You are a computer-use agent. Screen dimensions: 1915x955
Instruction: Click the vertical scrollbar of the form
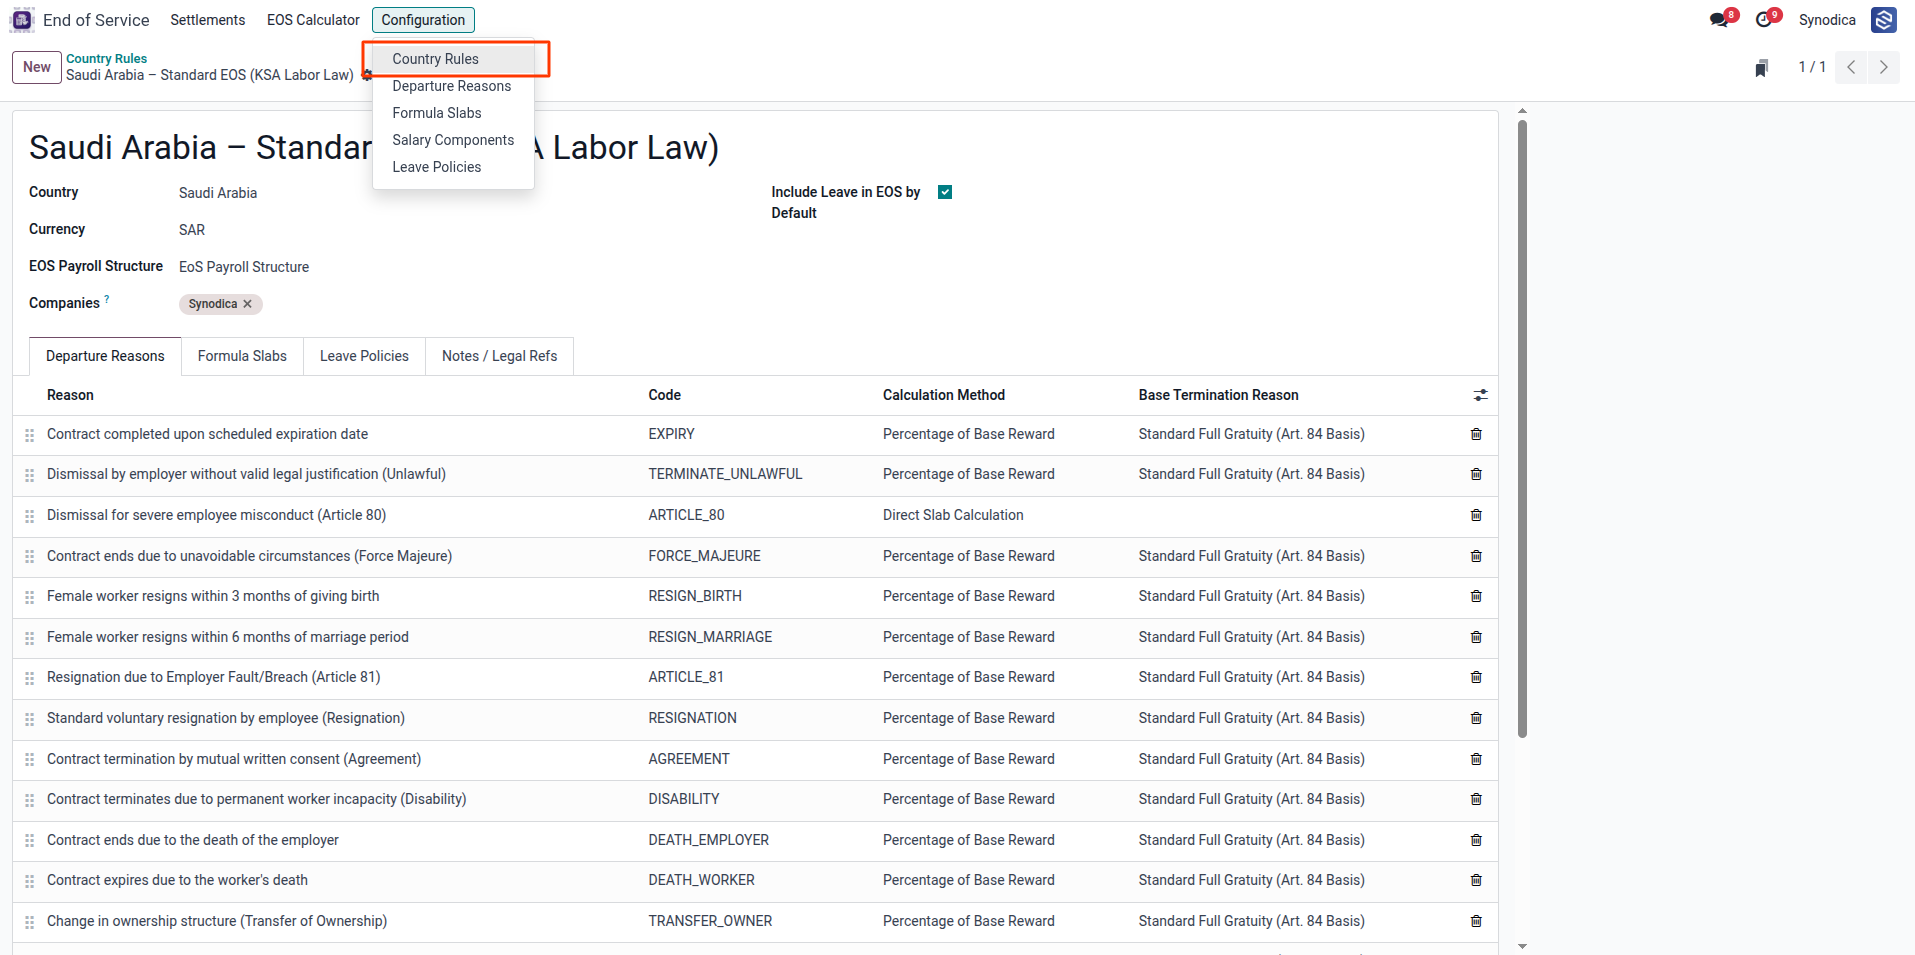tap(1522, 430)
